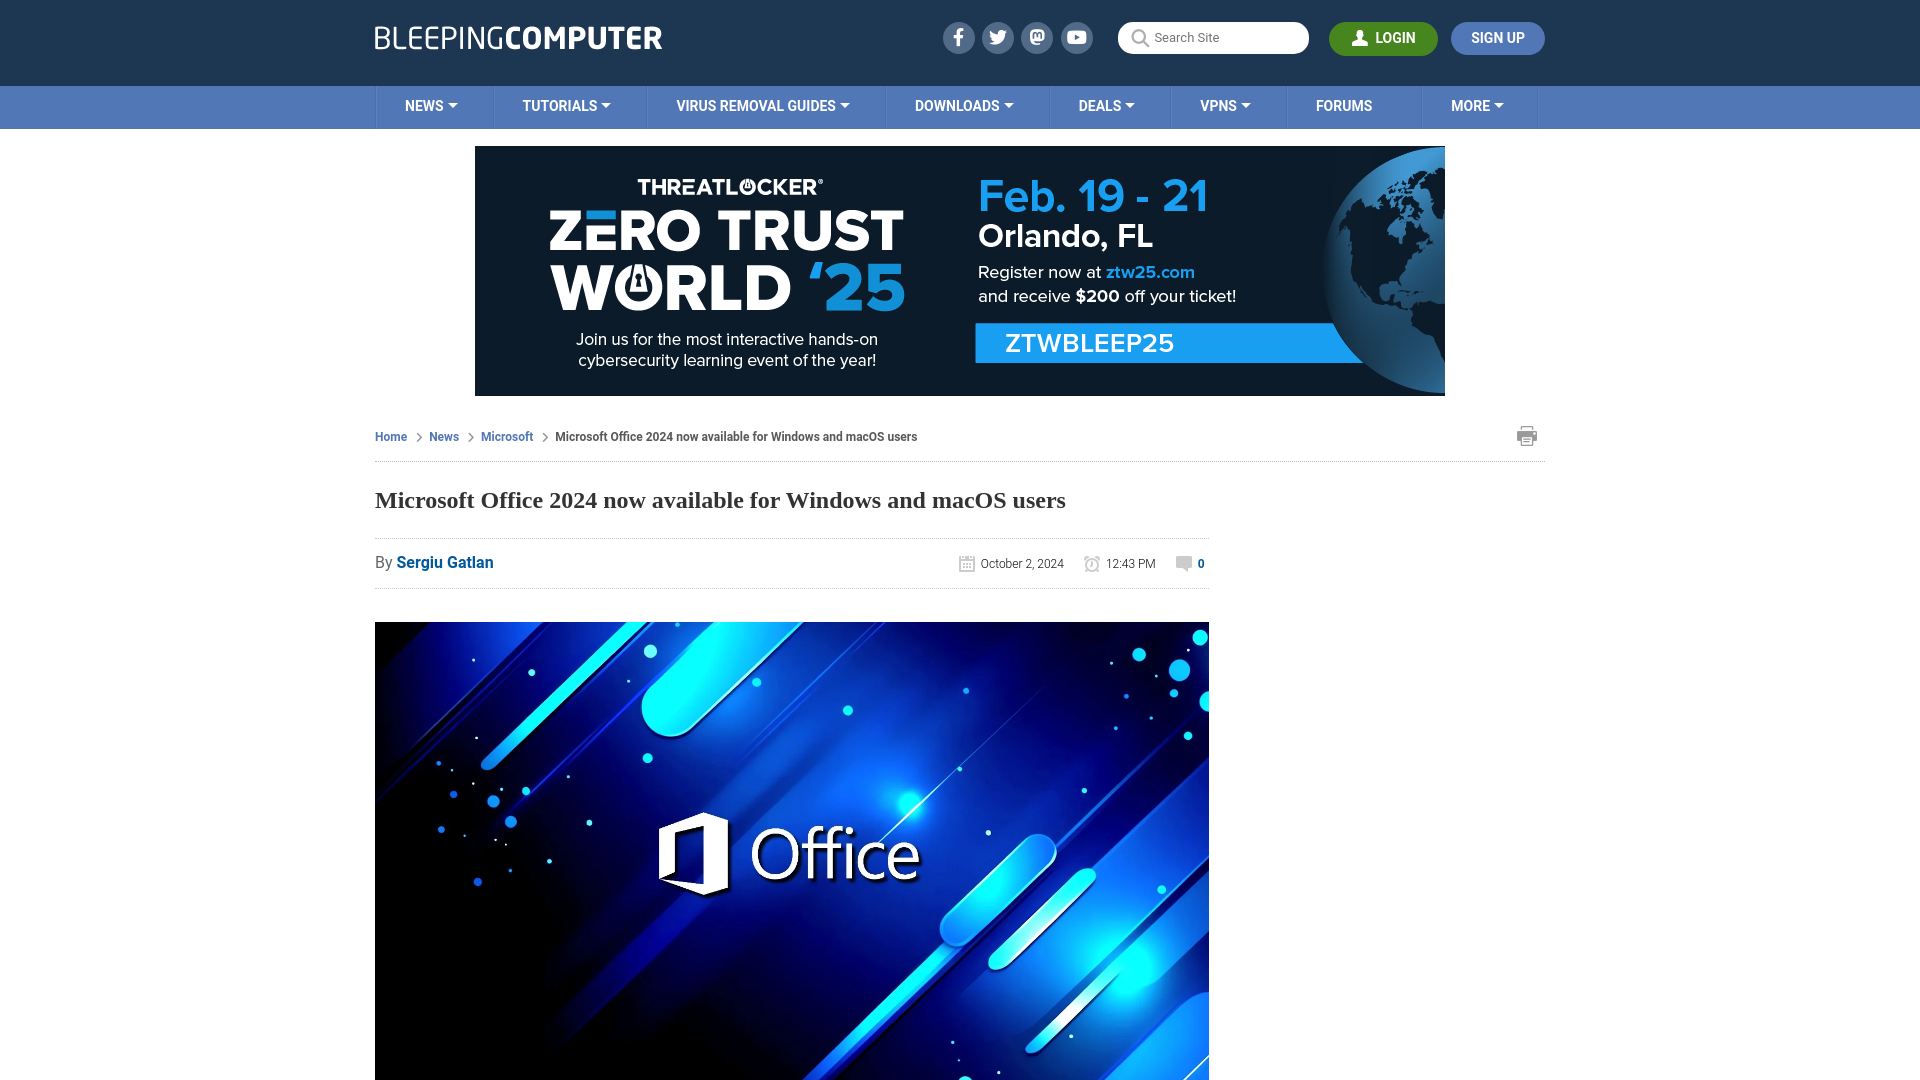Click the date text October 2, 2024
This screenshot has width=1920, height=1080.
point(1022,564)
